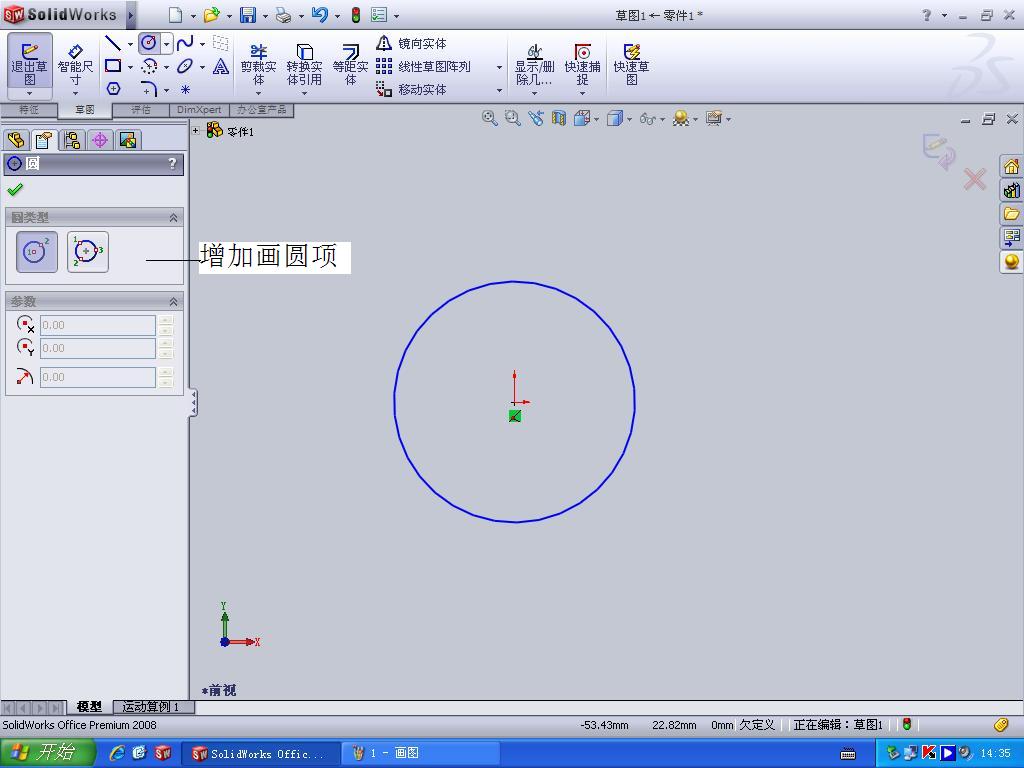Open Quick Snaps 快速捕捉 tool

[x=583, y=65]
